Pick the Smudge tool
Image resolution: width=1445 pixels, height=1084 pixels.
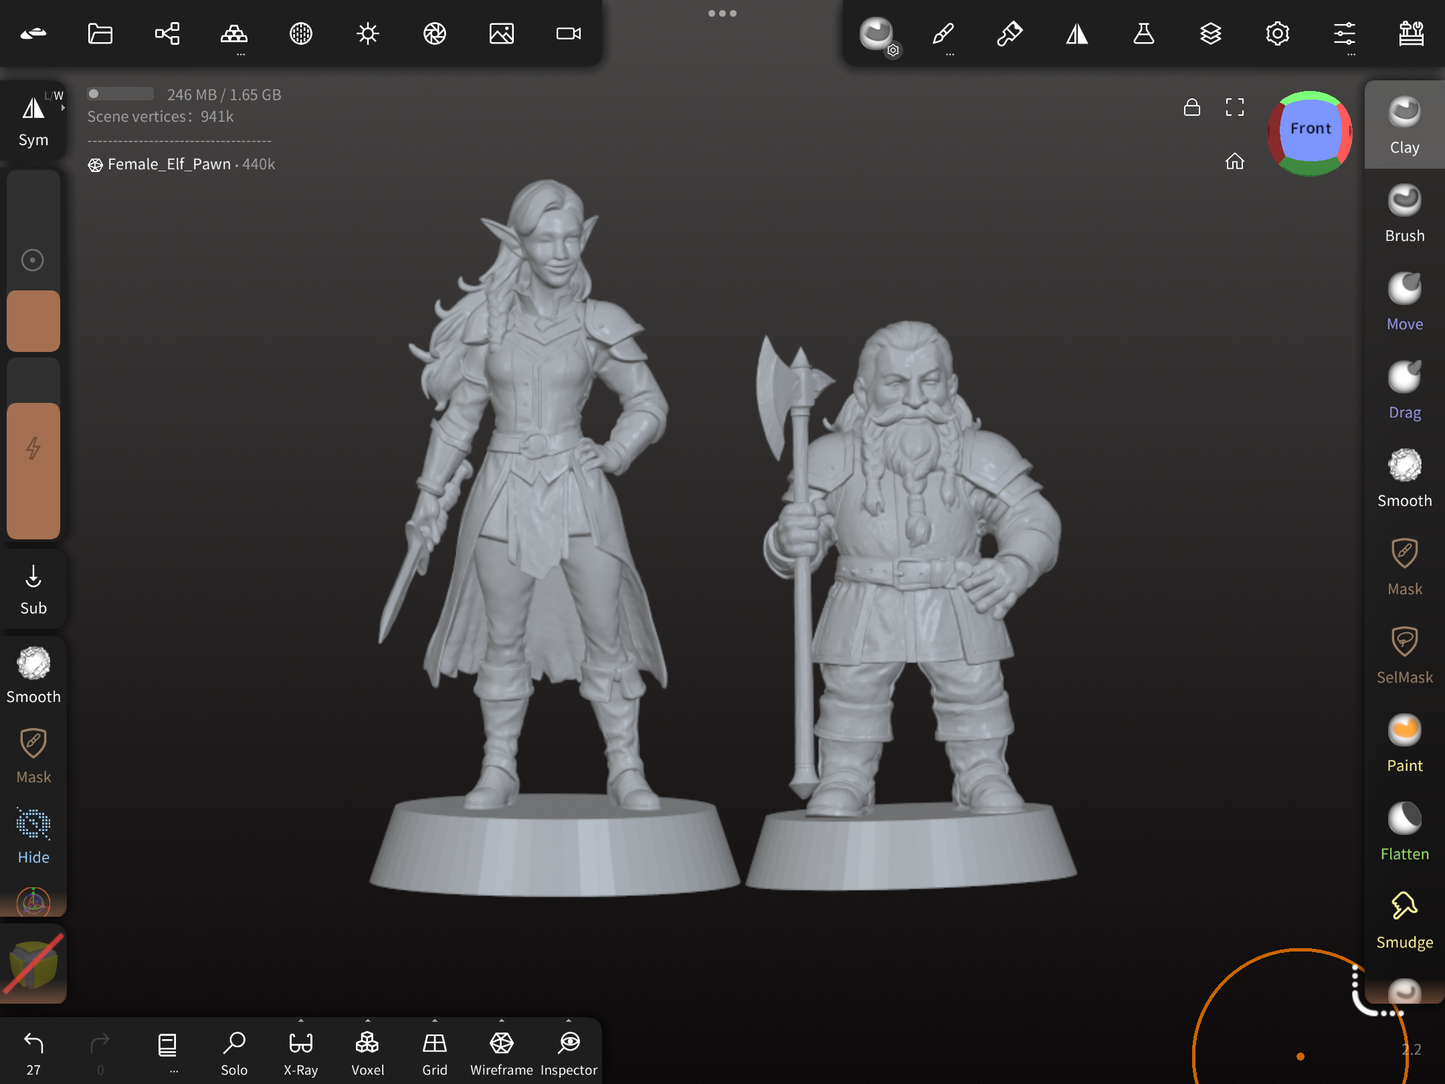click(x=1404, y=919)
